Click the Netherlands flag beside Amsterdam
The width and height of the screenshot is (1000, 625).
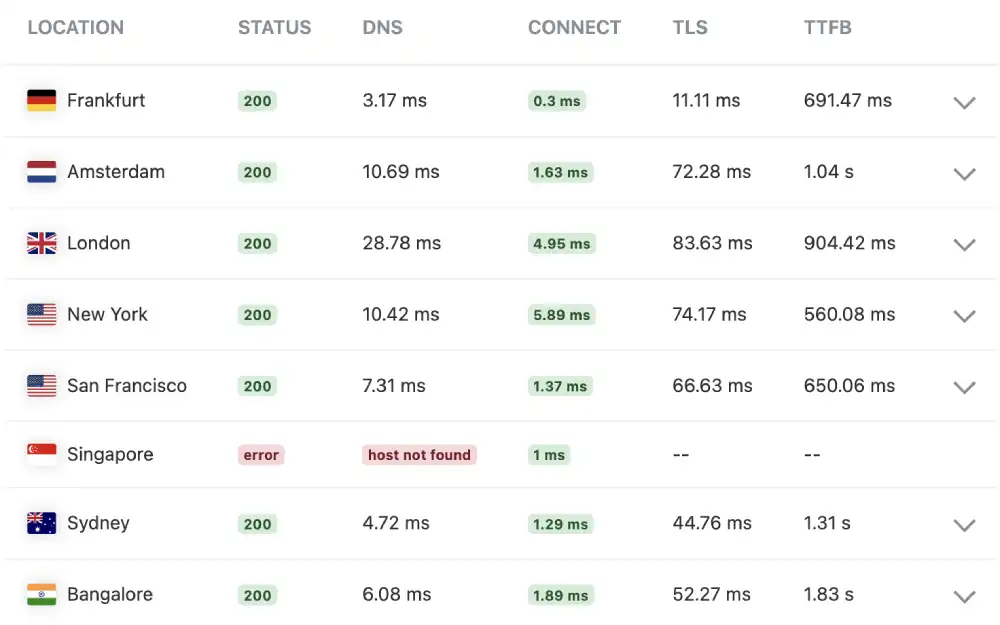[40, 171]
